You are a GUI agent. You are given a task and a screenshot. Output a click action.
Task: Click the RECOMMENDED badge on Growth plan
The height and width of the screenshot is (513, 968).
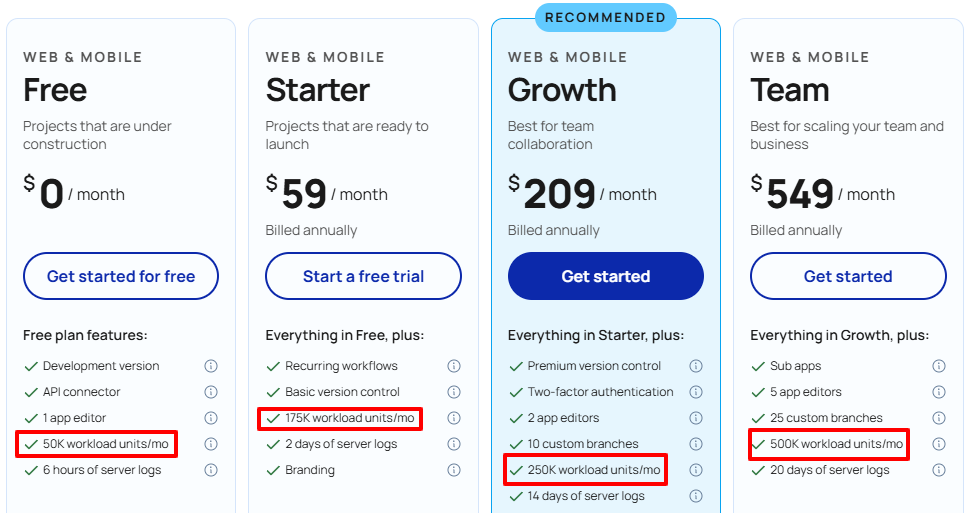point(606,18)
